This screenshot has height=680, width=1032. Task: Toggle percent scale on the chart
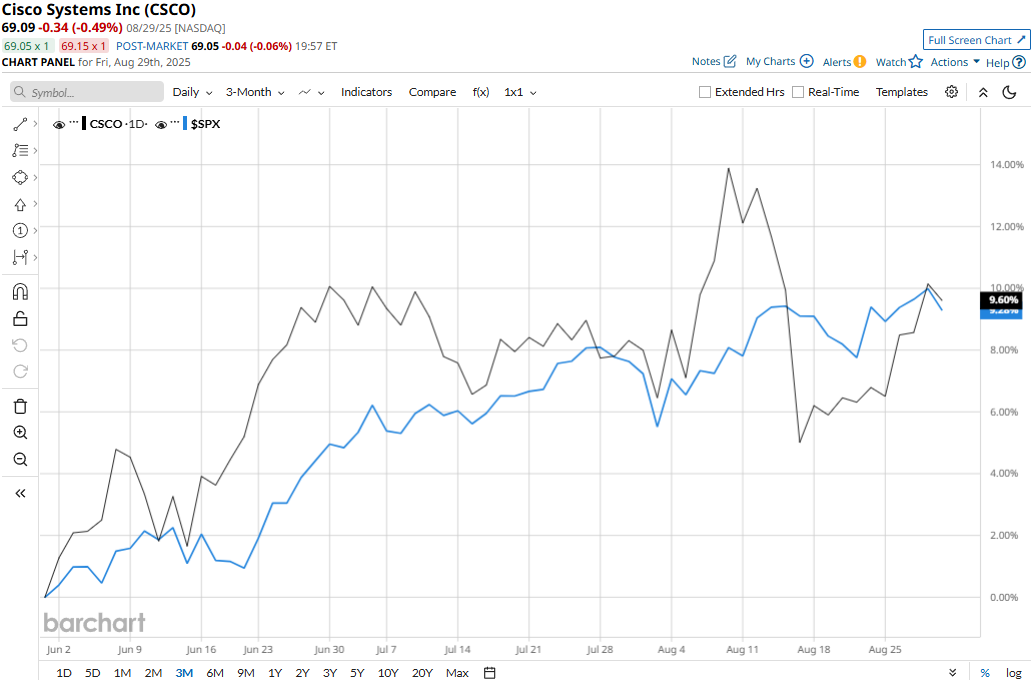pyautogui.click(x=985, y=673)
